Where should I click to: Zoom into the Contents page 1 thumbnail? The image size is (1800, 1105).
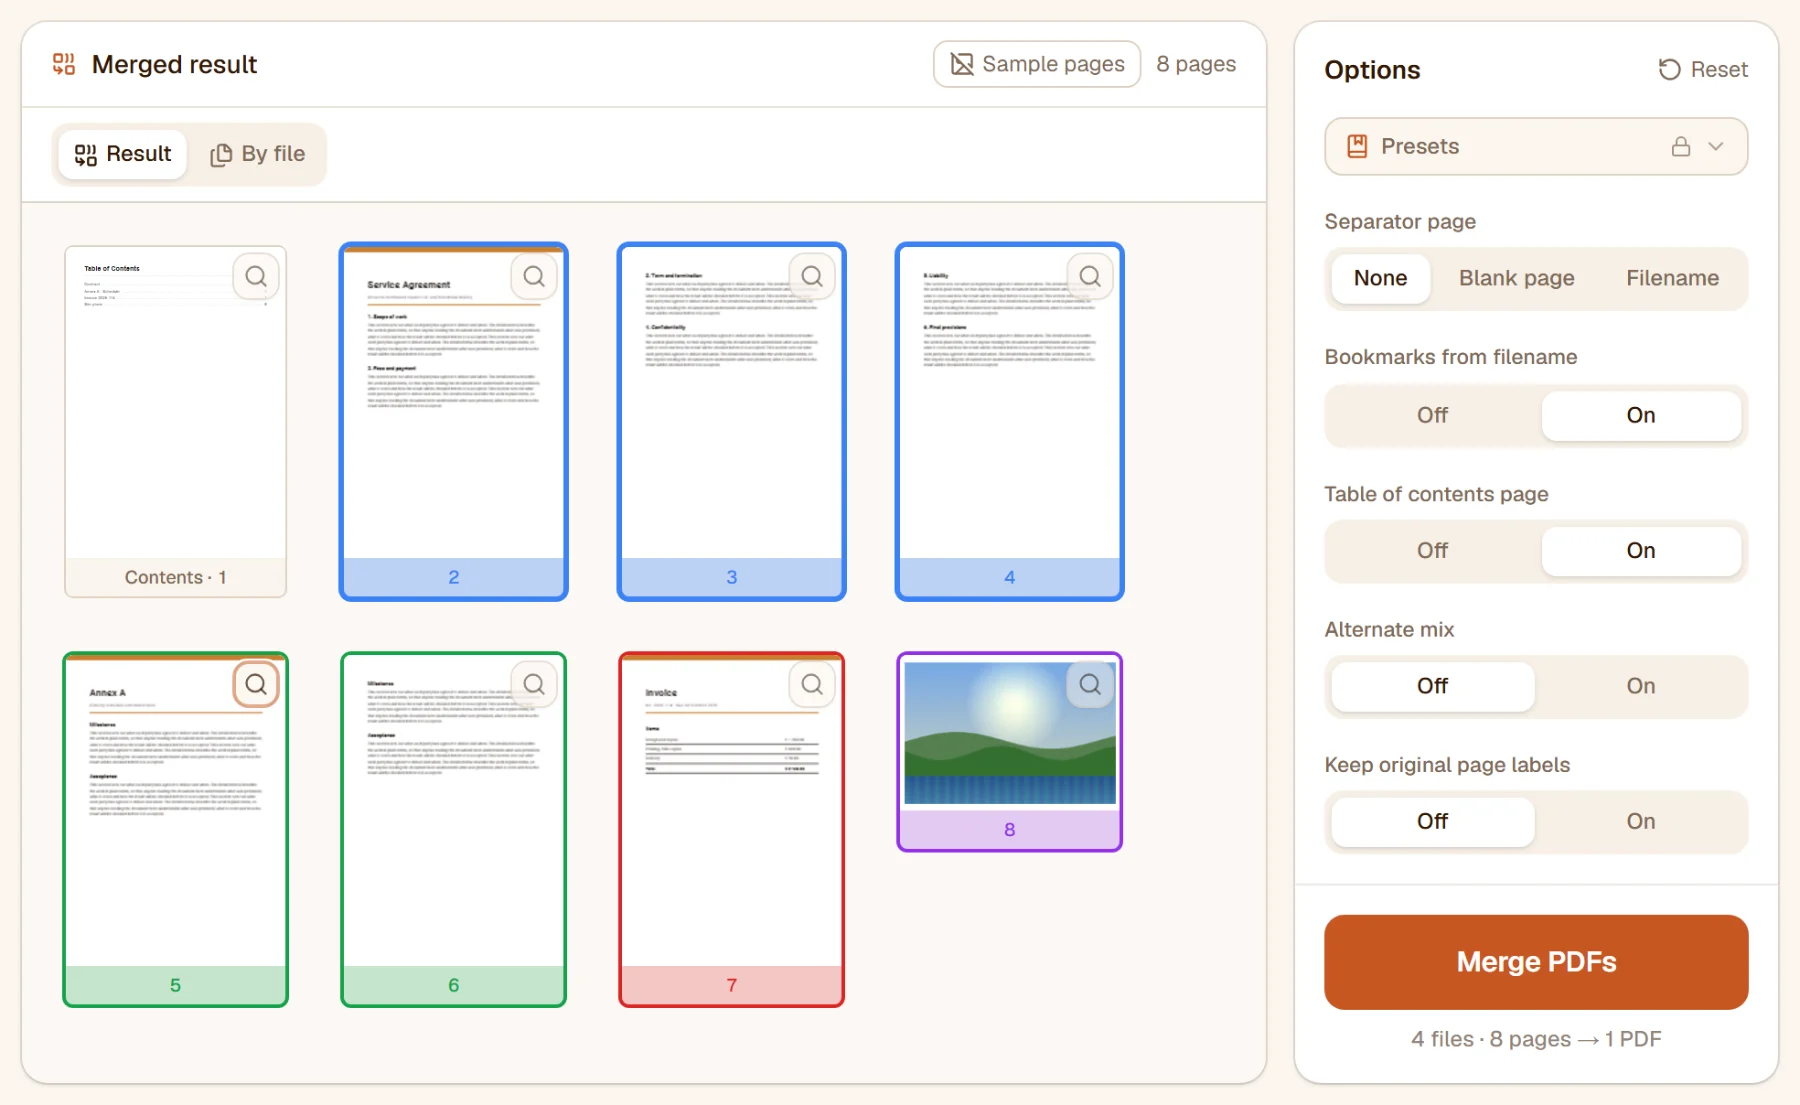point(256,276)
